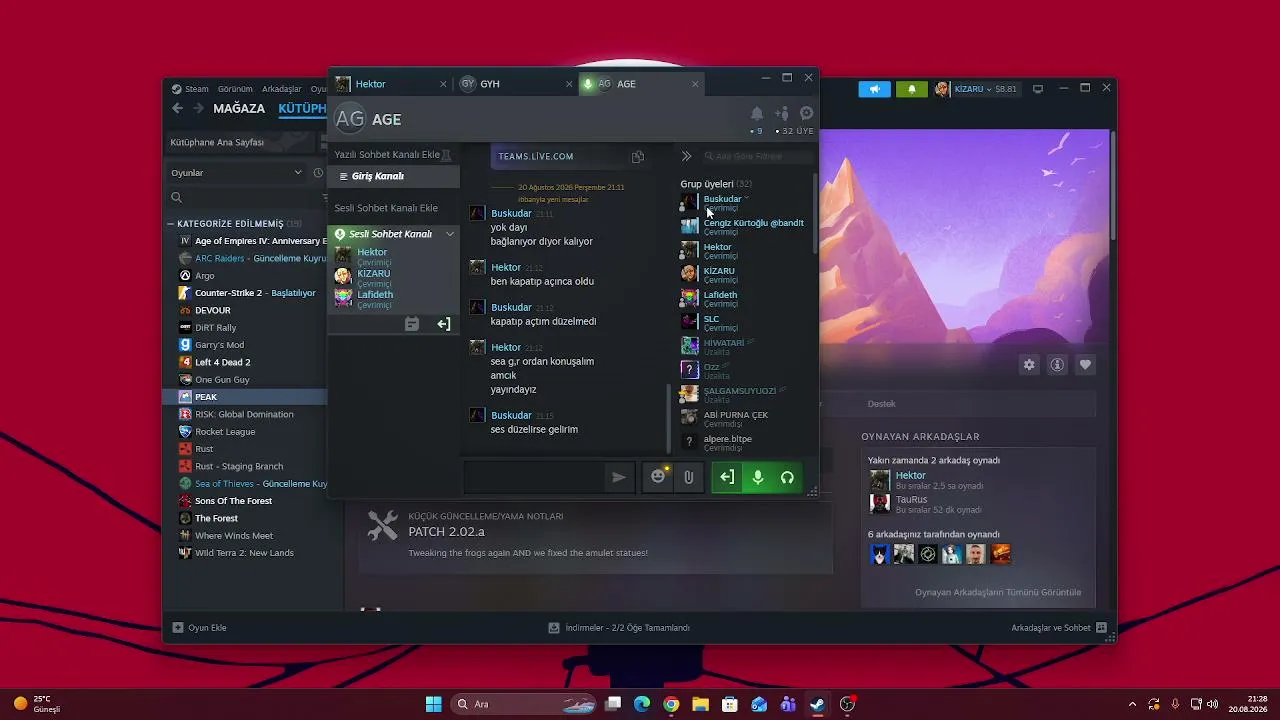Copy the TEAMS.LIVE.COM link with copy icon
Viewport: 1280px width, 720px height.
[638, 156]
